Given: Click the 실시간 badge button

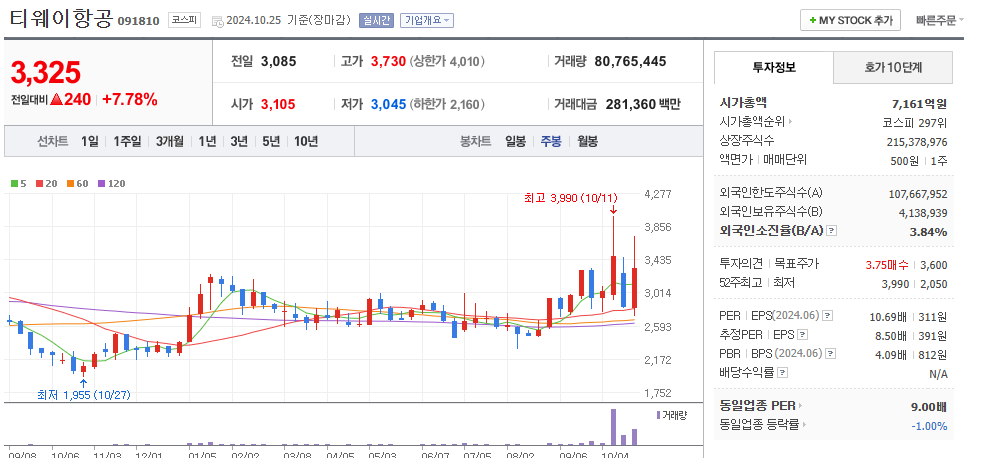Looking at the screenshot, I should coord(376,21).
